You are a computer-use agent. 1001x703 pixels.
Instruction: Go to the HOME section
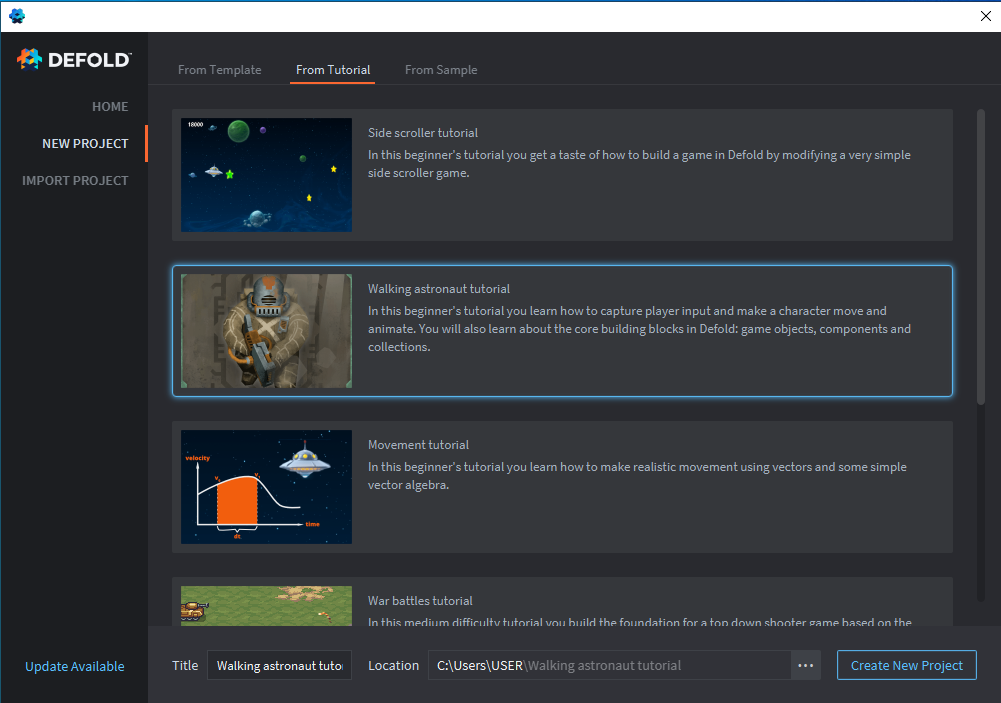click(x=110, y=107)
